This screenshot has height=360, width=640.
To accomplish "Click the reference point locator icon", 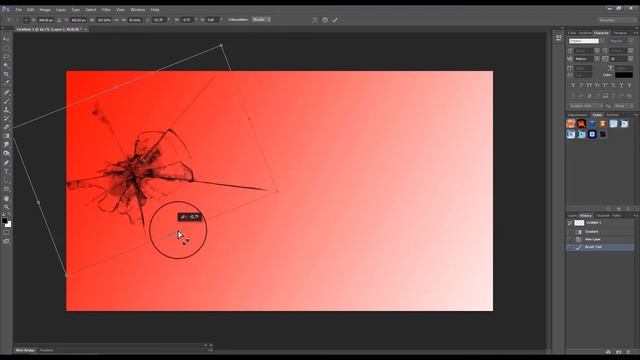I will 27,20.
